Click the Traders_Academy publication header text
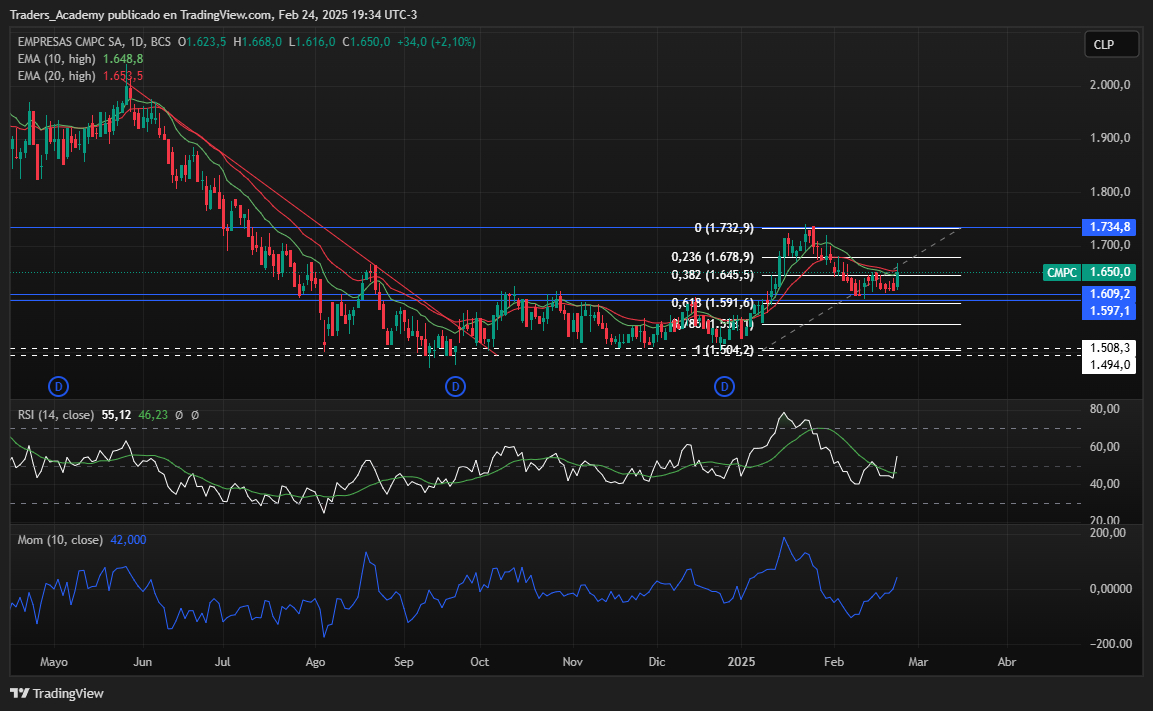The height and width of the screenshot is (711, 1153). (x=213, y=15)
